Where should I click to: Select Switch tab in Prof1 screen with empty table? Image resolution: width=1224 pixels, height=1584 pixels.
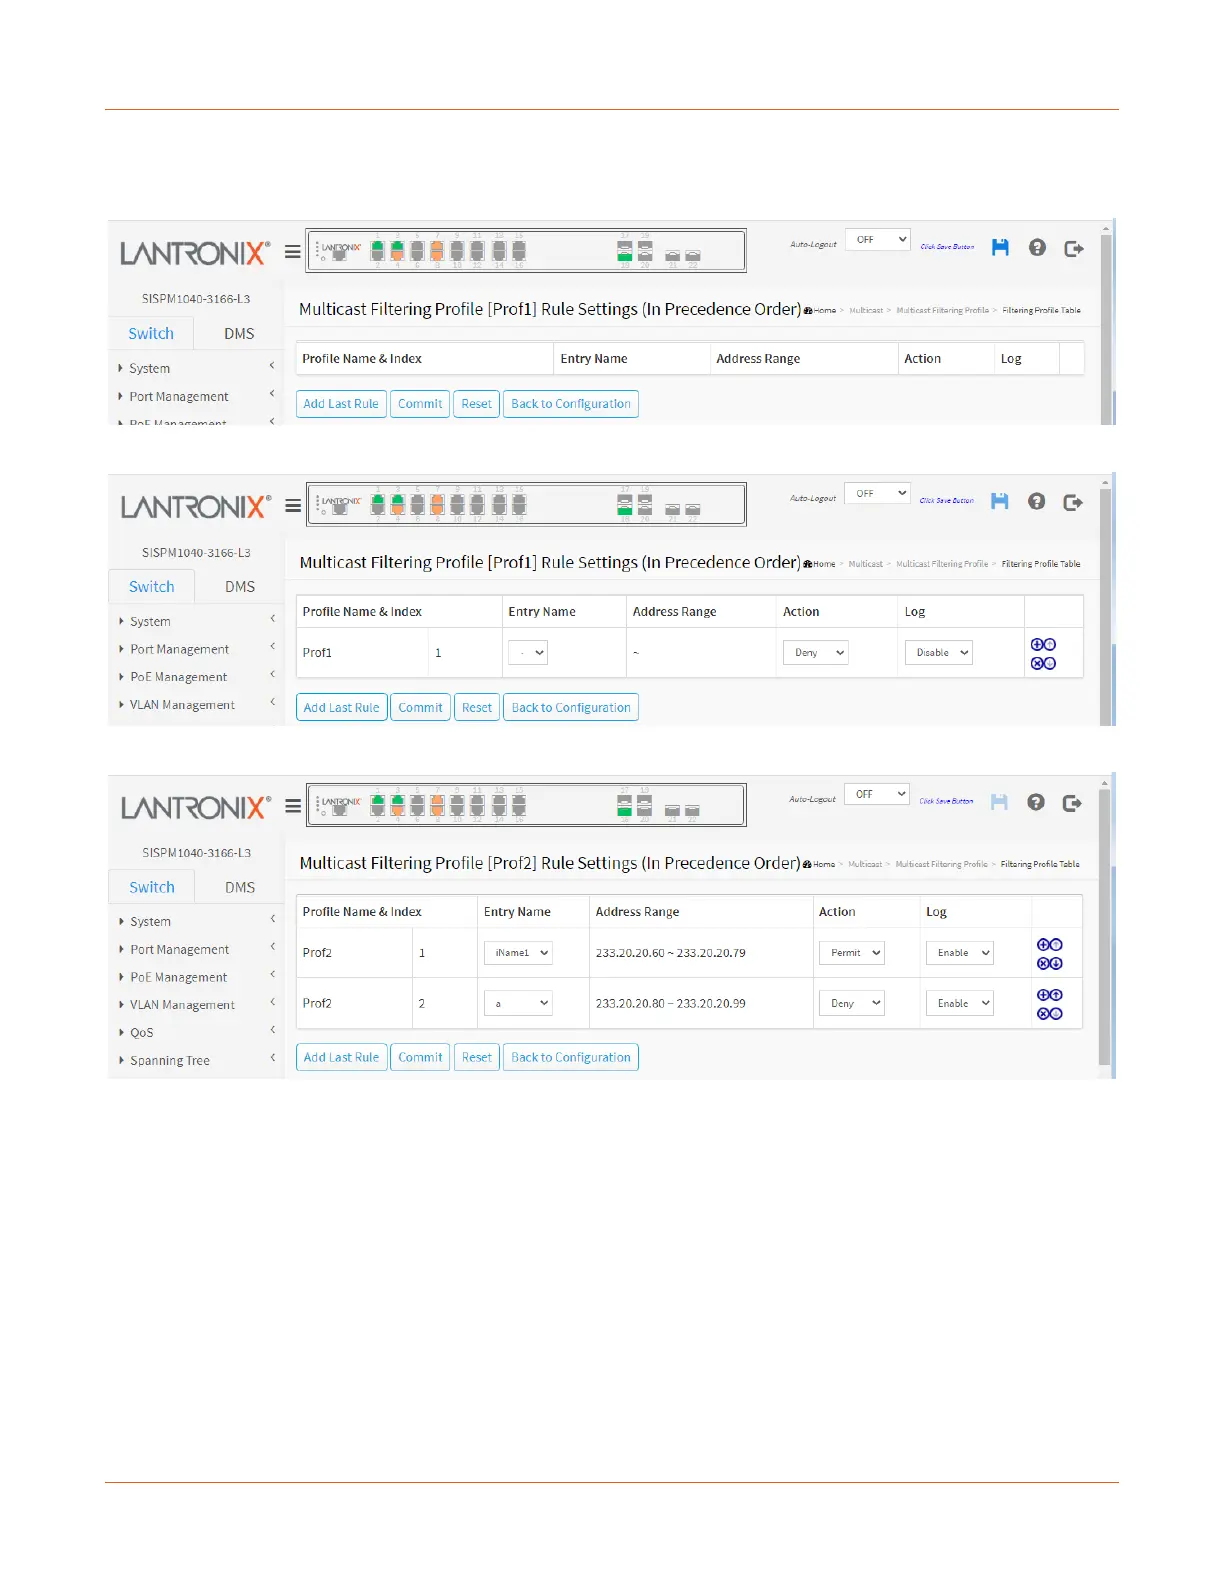151,333
